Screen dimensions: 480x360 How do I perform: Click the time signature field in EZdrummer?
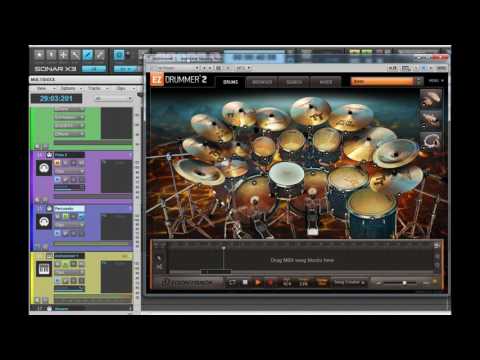pyautogui.click(x=287, y=283)
